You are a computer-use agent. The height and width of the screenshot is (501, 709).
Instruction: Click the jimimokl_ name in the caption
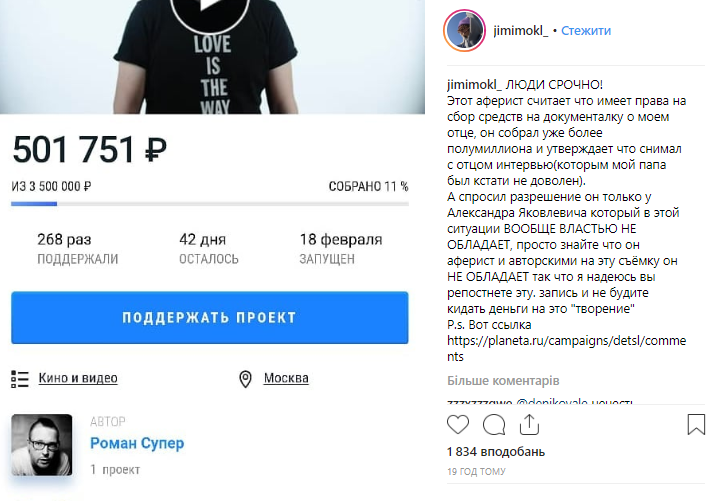tap(474, 85)
